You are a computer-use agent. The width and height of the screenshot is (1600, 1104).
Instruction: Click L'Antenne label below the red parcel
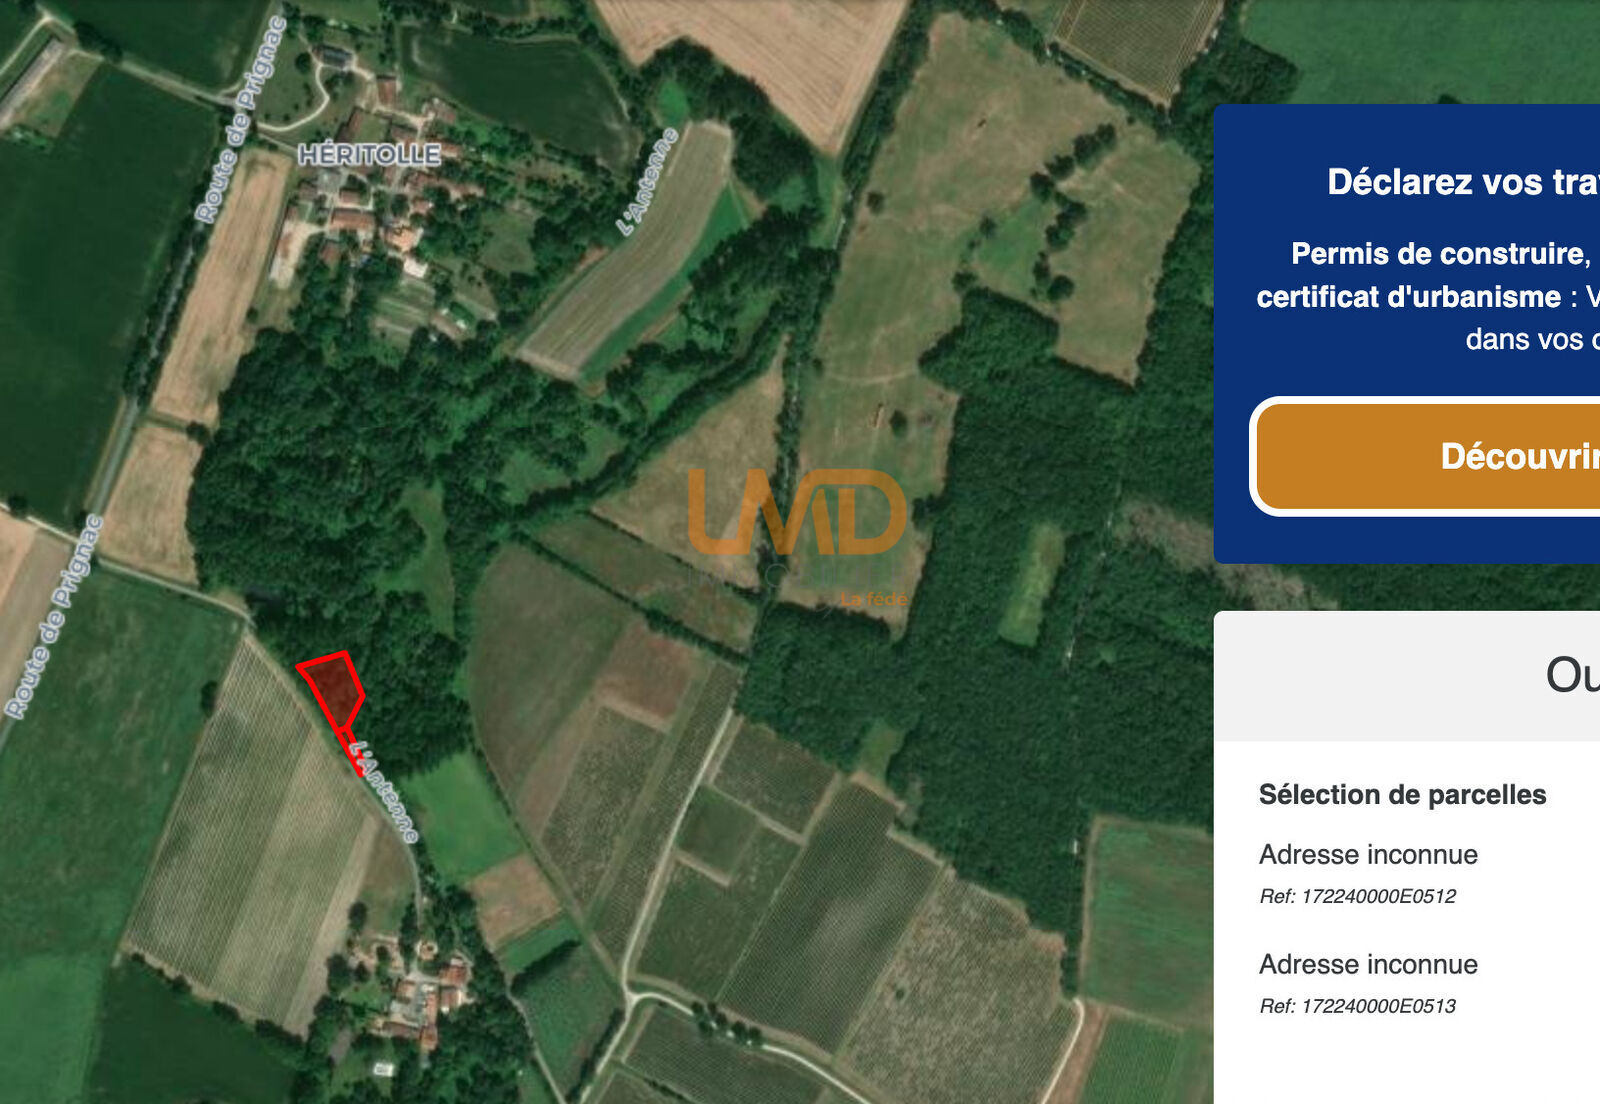(386, 792)
